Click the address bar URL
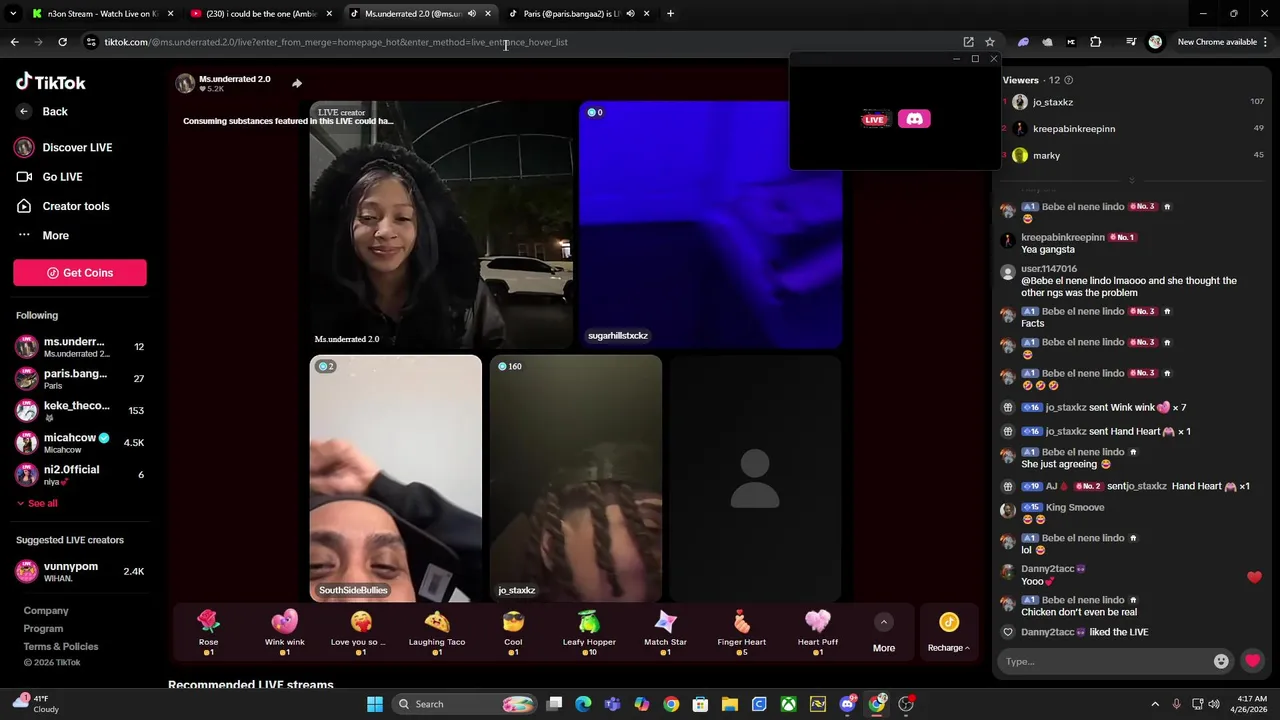This screenshot has height=720, width=1280. point(336,42)
